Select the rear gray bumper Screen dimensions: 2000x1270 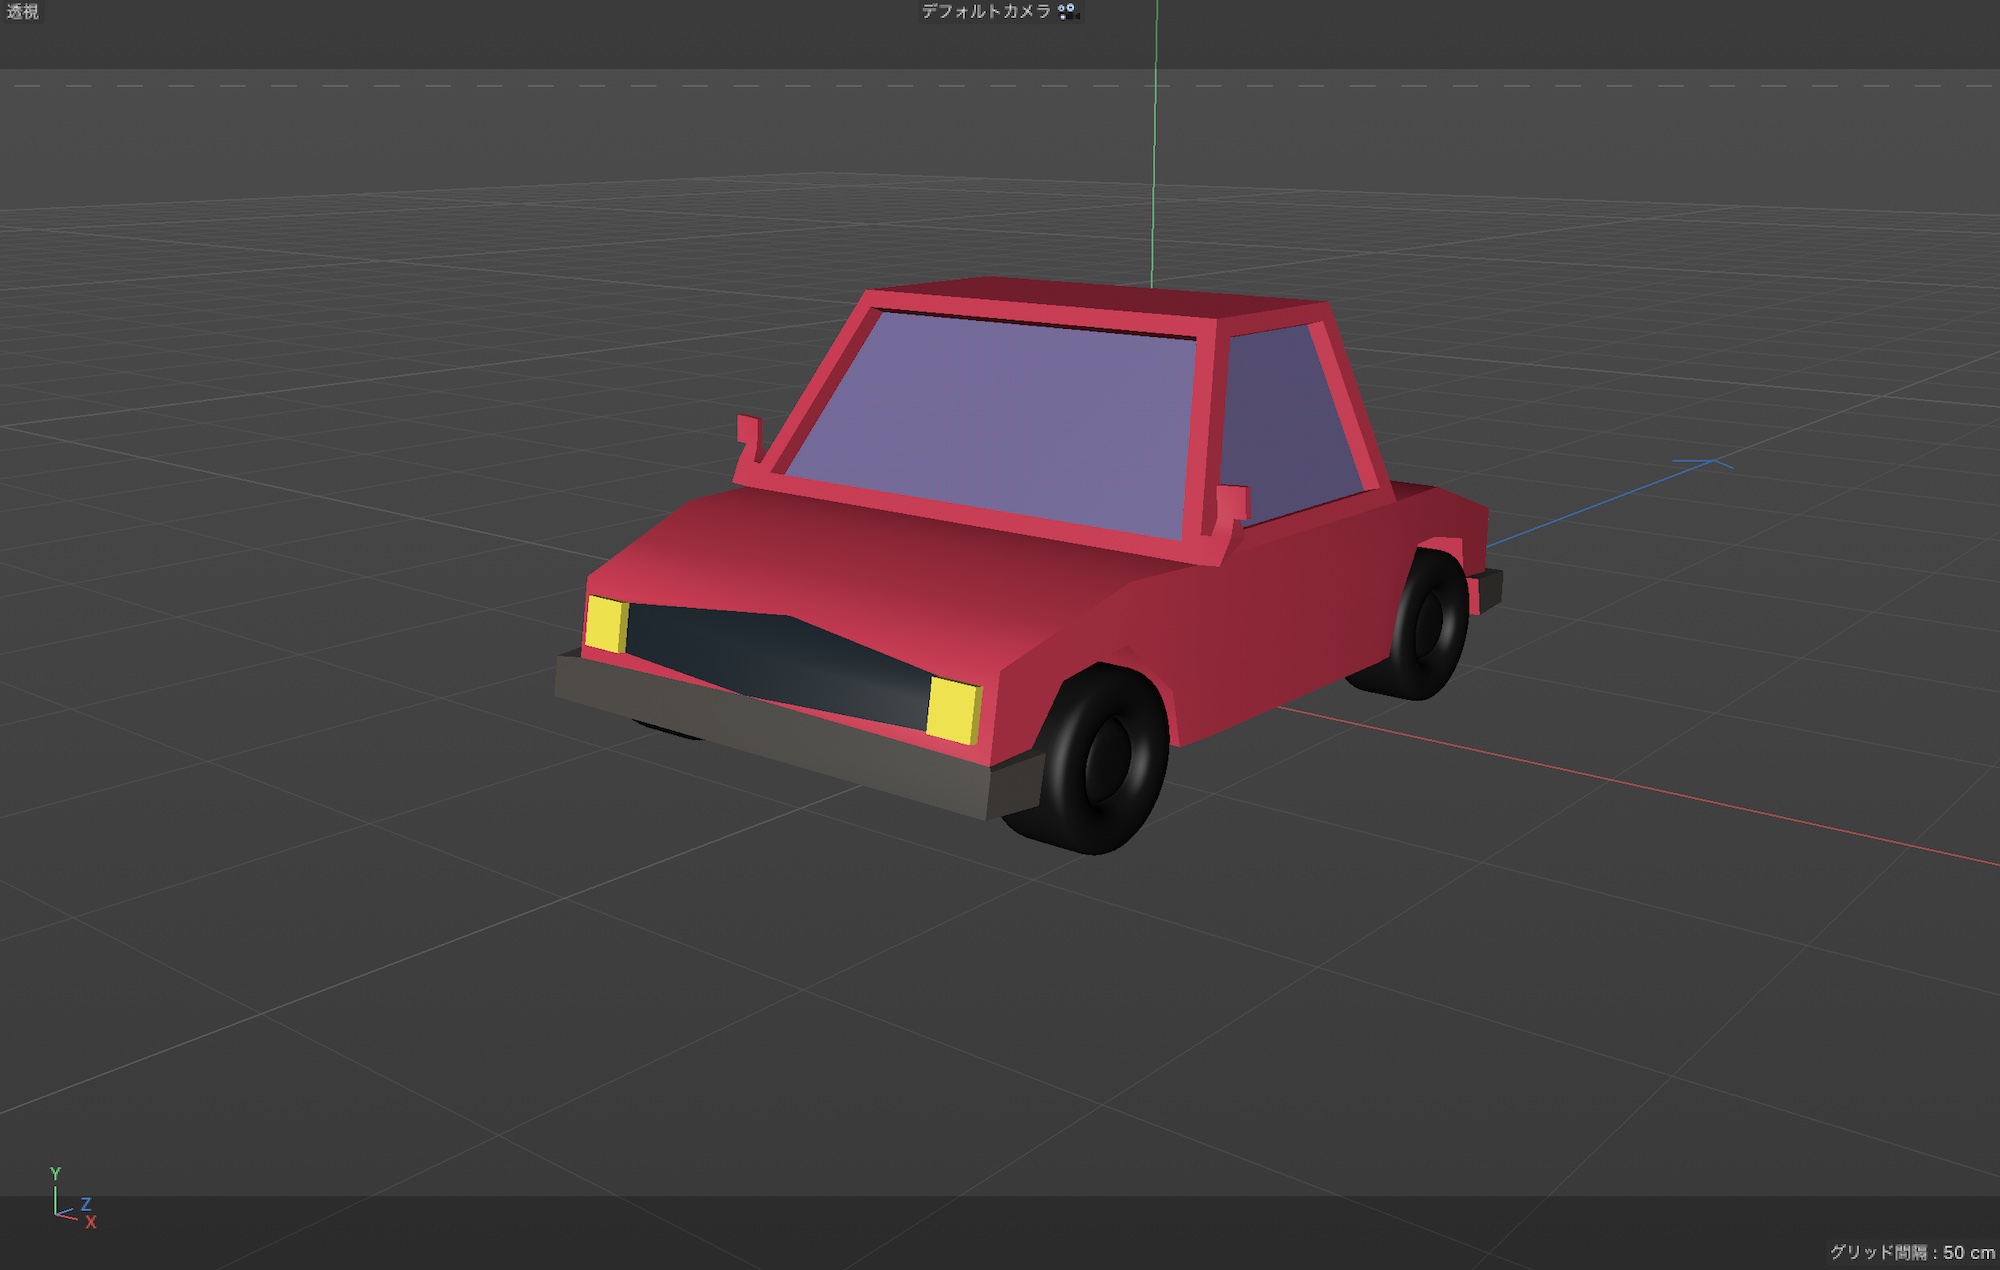click(x=1487, y=590)
